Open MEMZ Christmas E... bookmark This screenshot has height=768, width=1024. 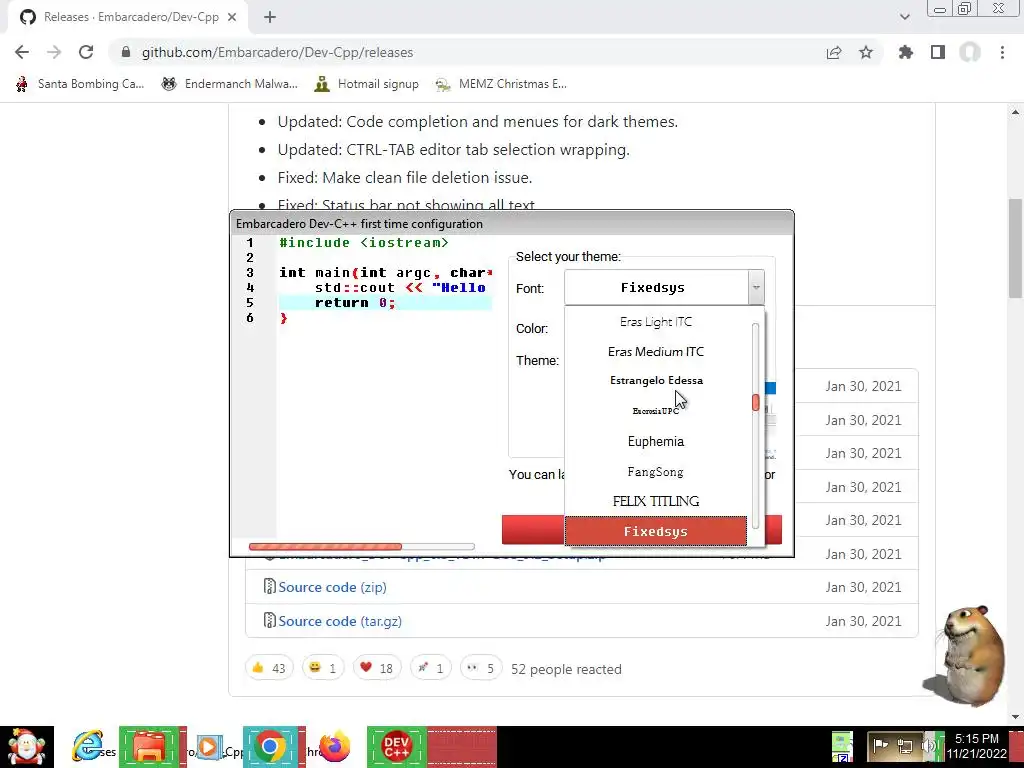502,84
